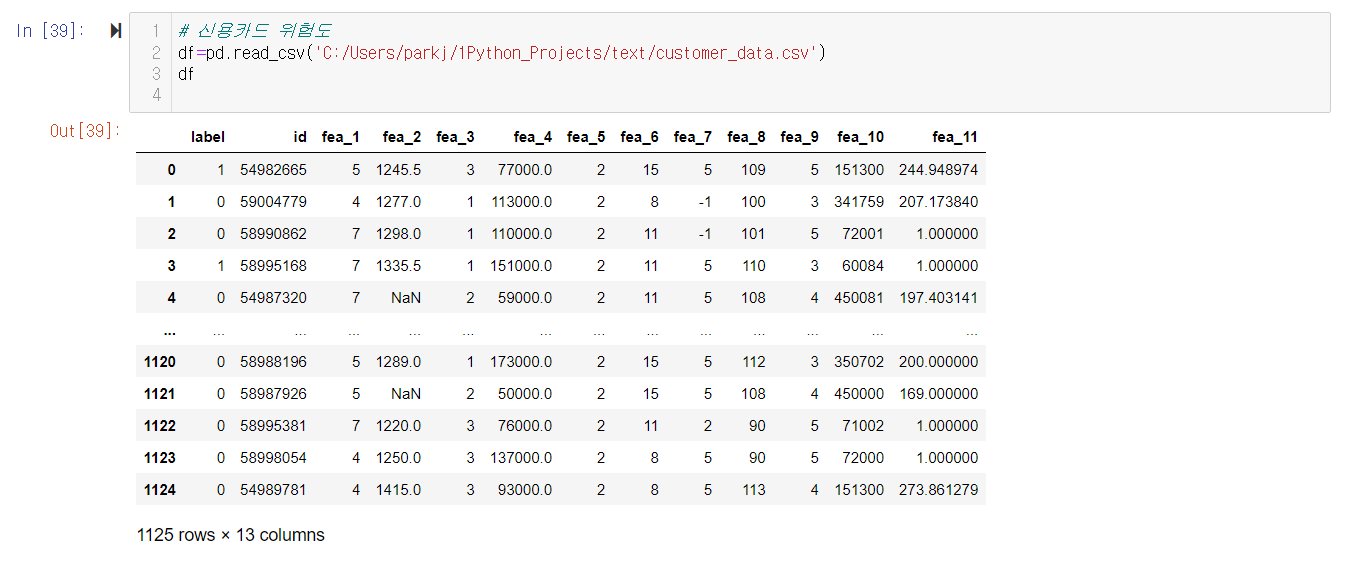
Task: Click fea_4 value 151000.0
Action: tap(521, 266)
